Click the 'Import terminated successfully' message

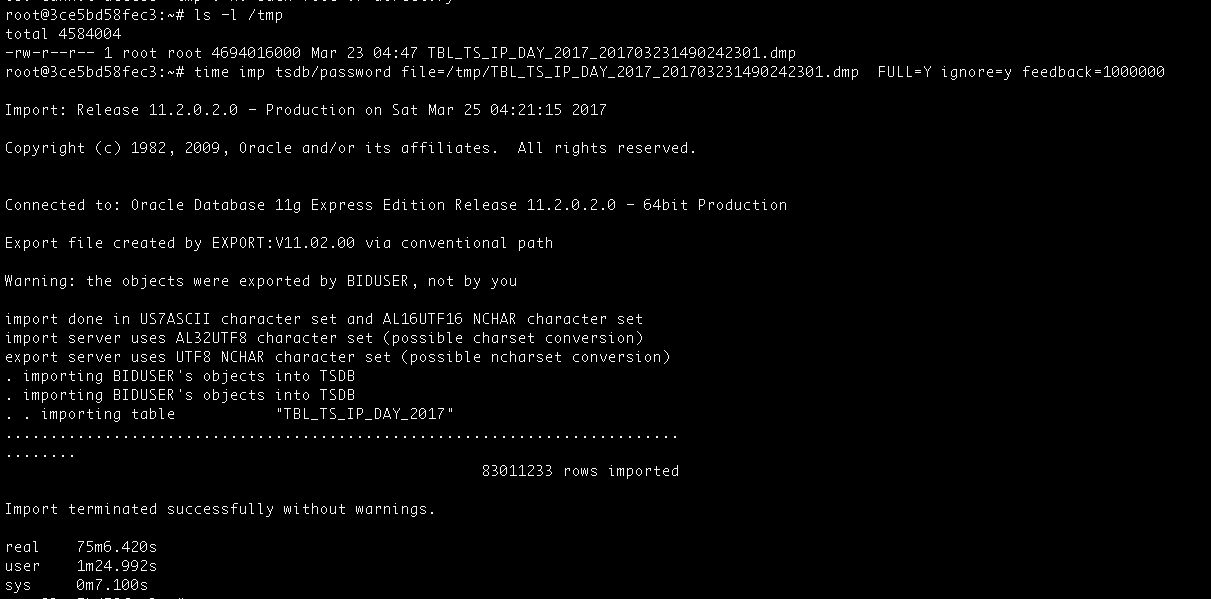[221, 509]
